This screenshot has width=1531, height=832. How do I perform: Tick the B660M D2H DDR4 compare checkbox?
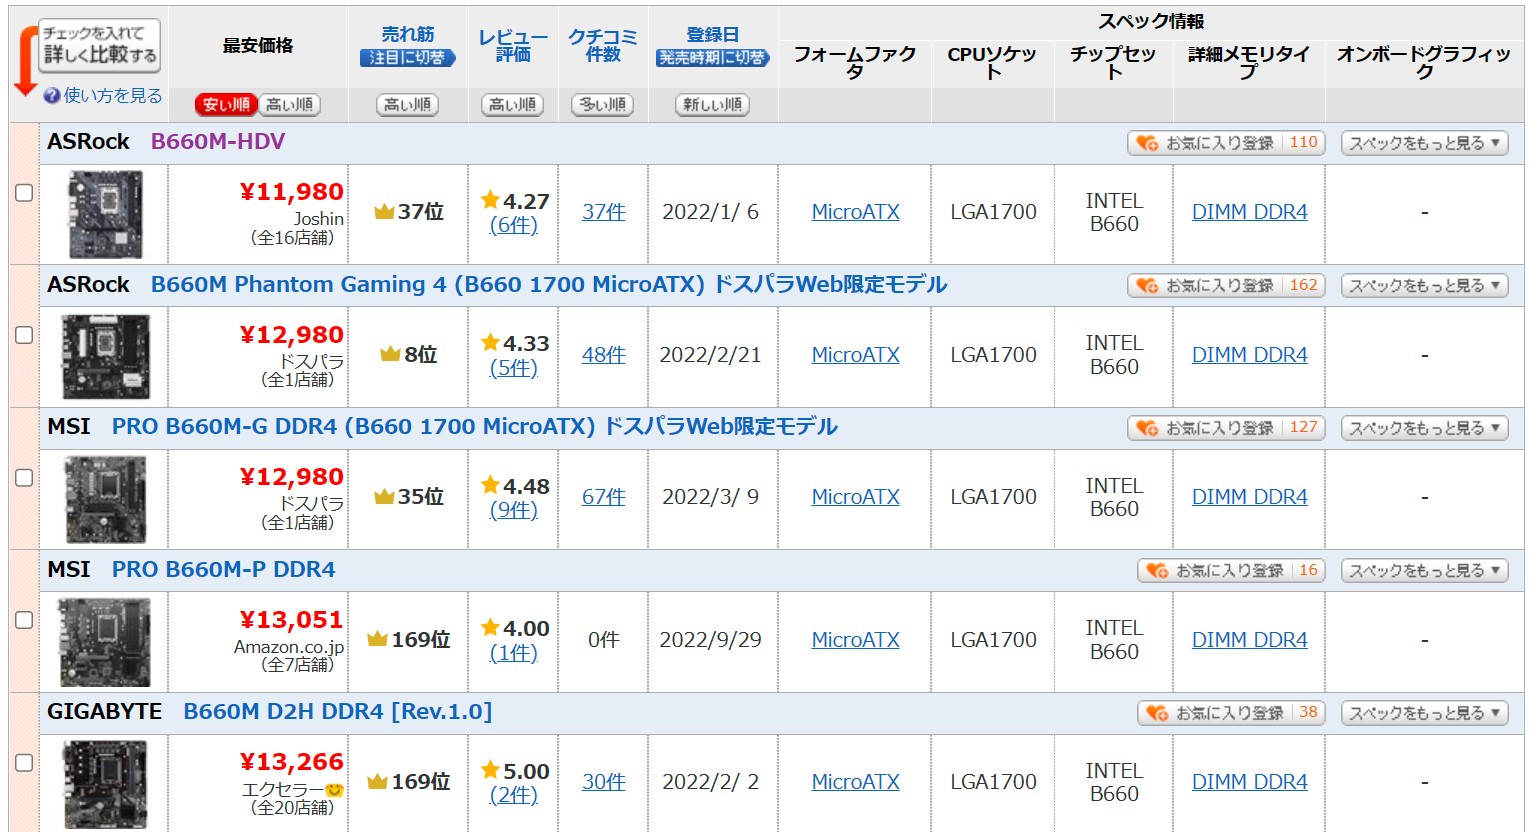coord(24,763)
